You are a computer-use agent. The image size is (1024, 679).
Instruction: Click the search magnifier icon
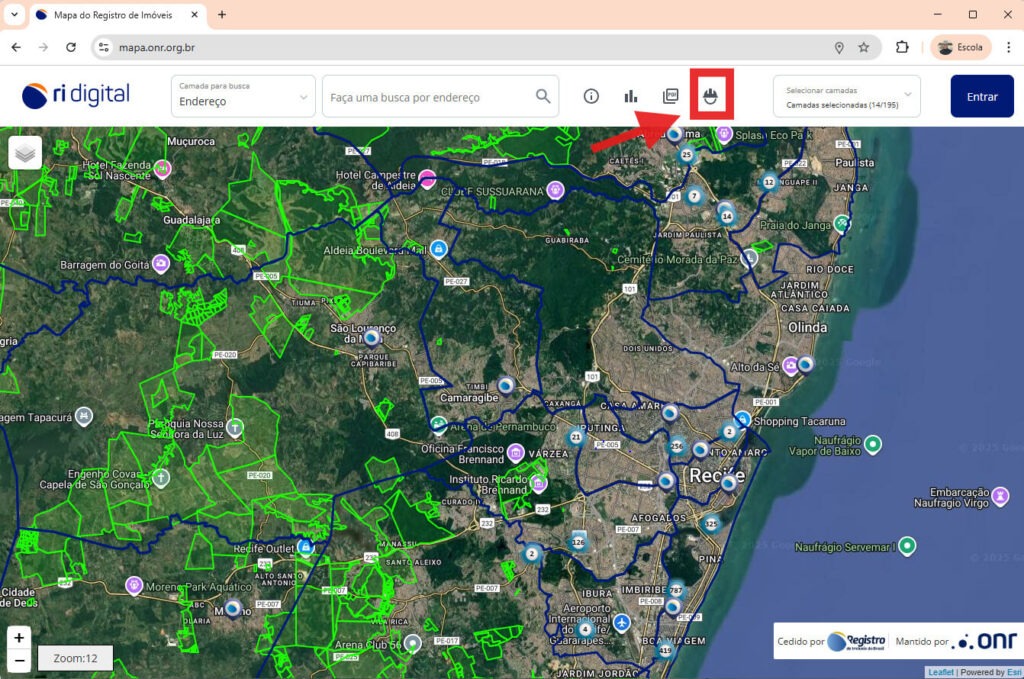[x=543, y=97]
